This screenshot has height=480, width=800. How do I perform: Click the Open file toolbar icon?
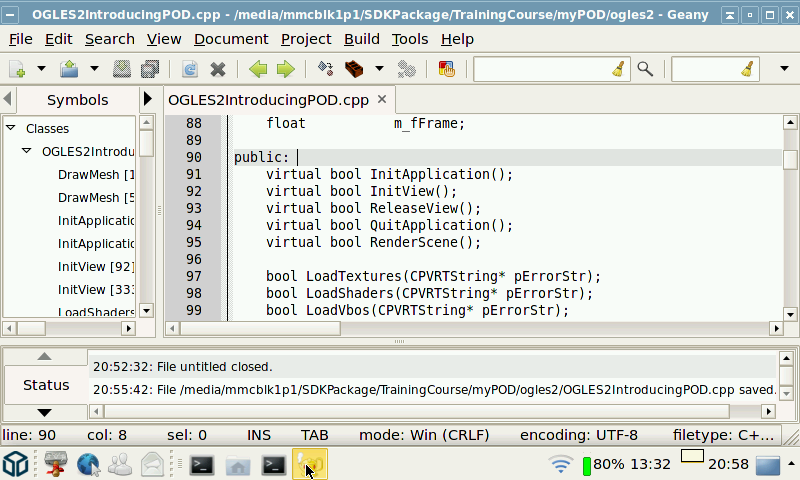69,69
